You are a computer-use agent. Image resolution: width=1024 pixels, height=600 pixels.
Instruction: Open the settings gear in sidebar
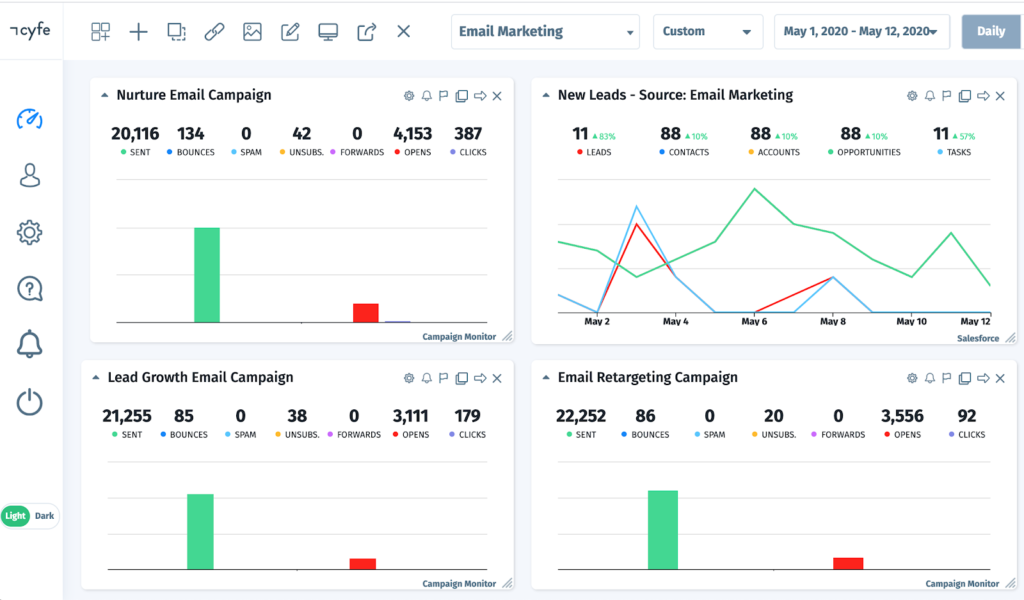click(x=29, y=232)
